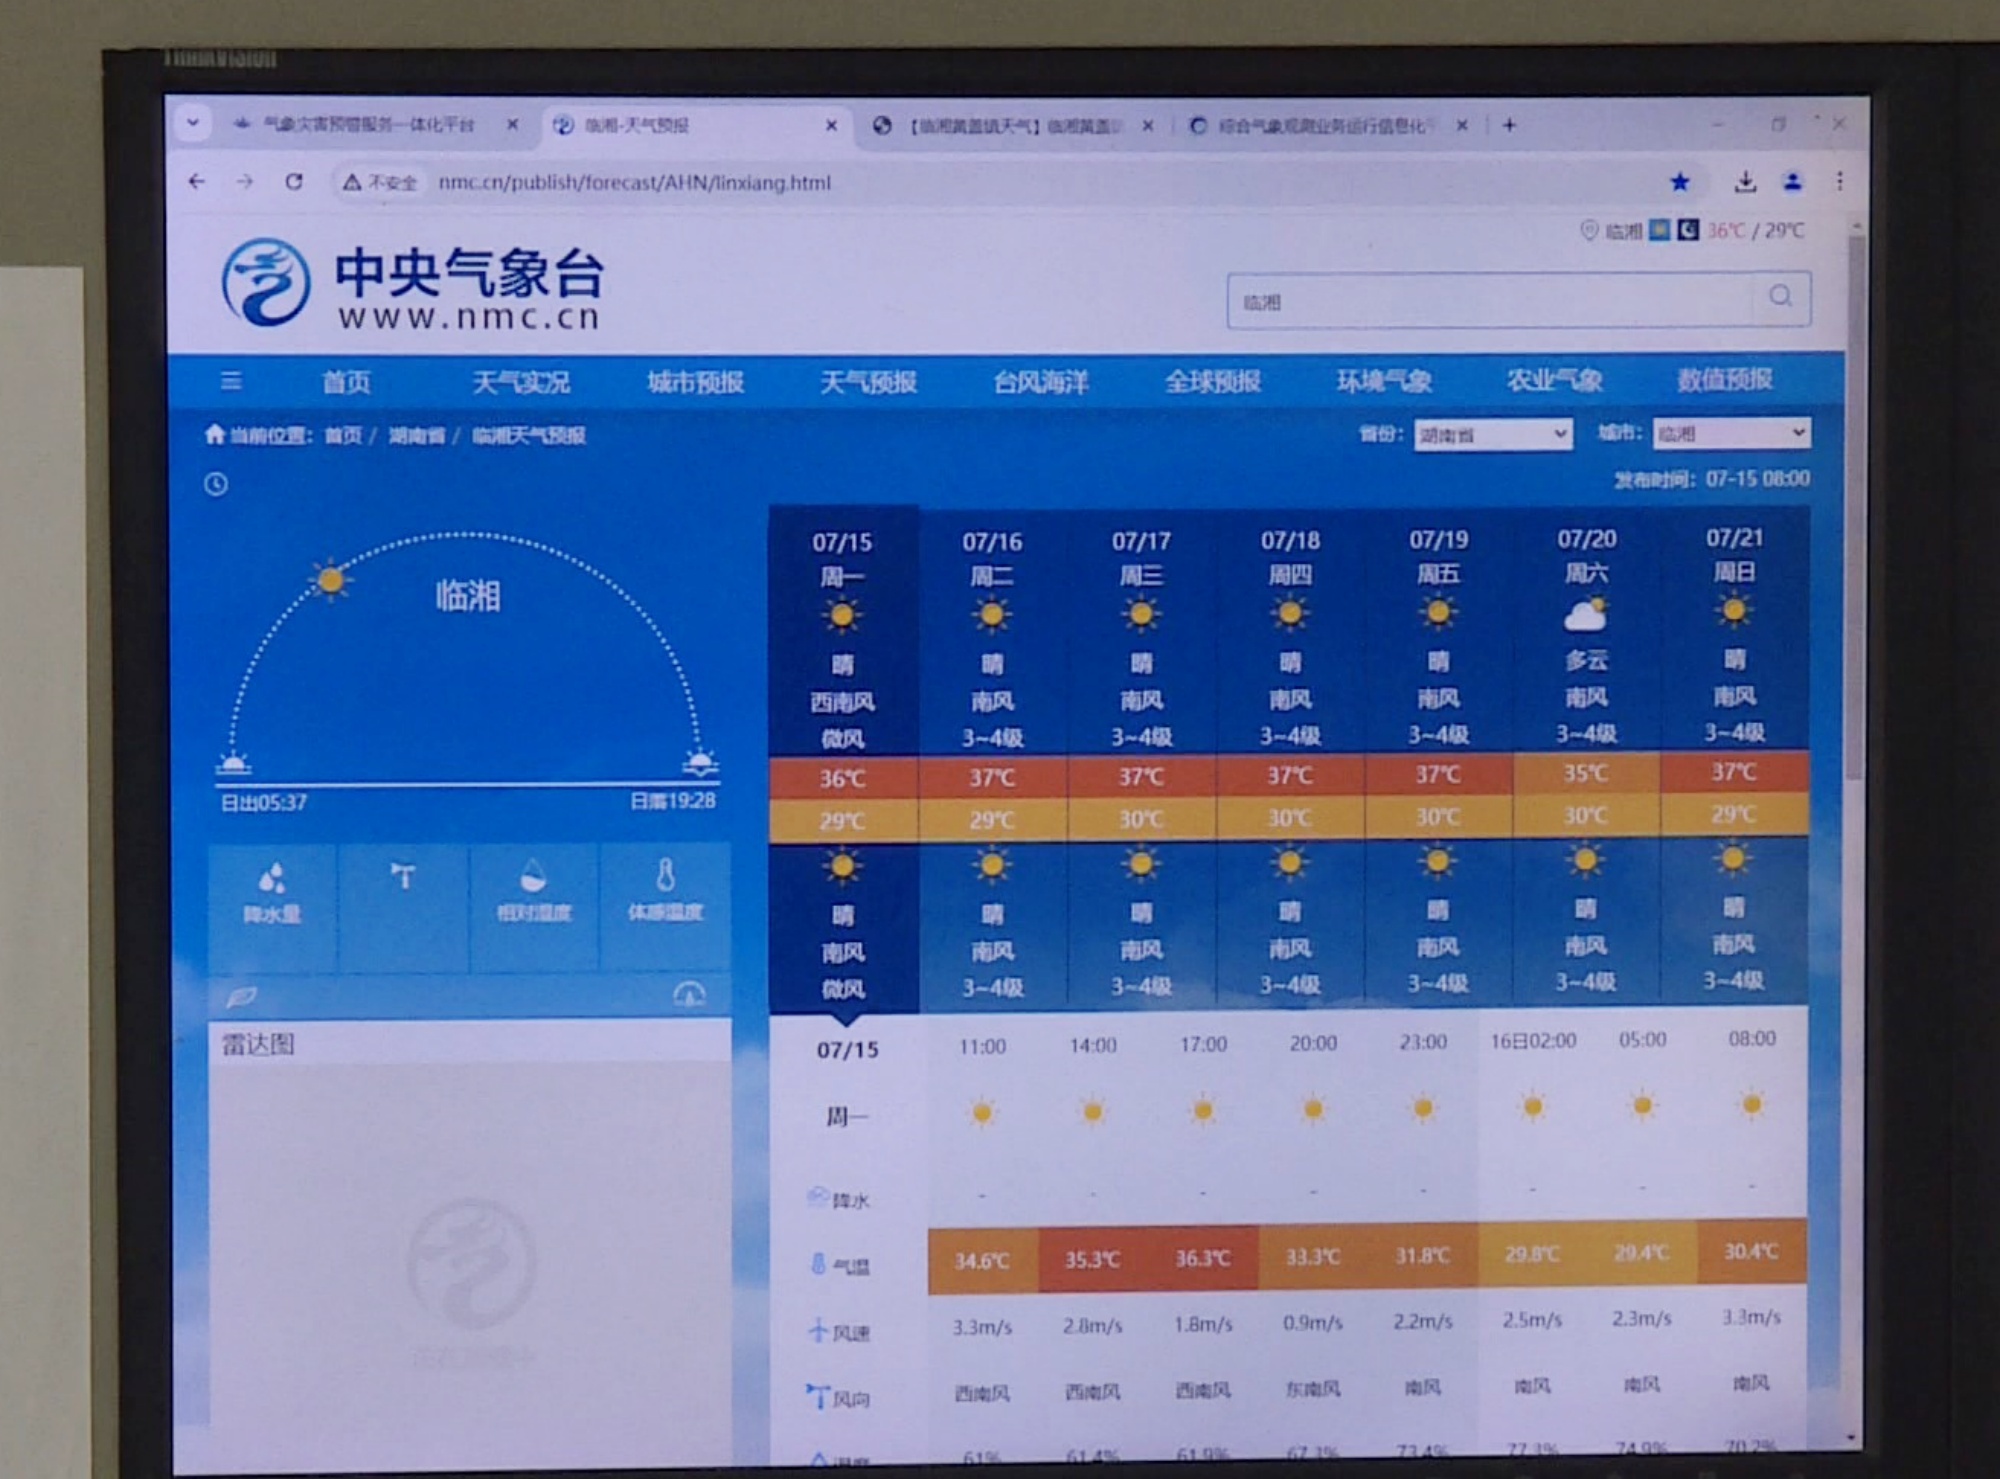Screen dimensions: 2000x1479
Task: Click the 36.3℃ temperature cell at 17:00
Action: [1202, 1258]
